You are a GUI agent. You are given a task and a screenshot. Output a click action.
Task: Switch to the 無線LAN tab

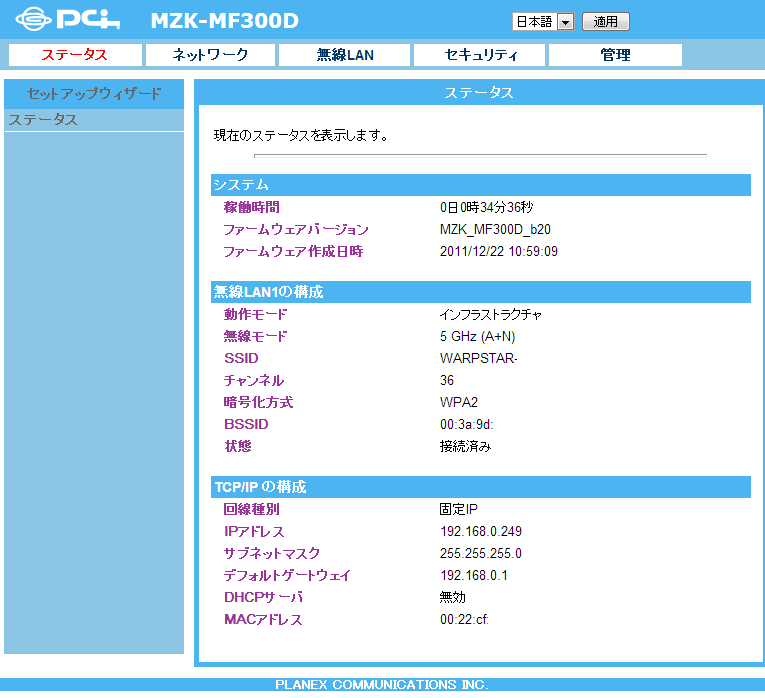coord(344,55)
